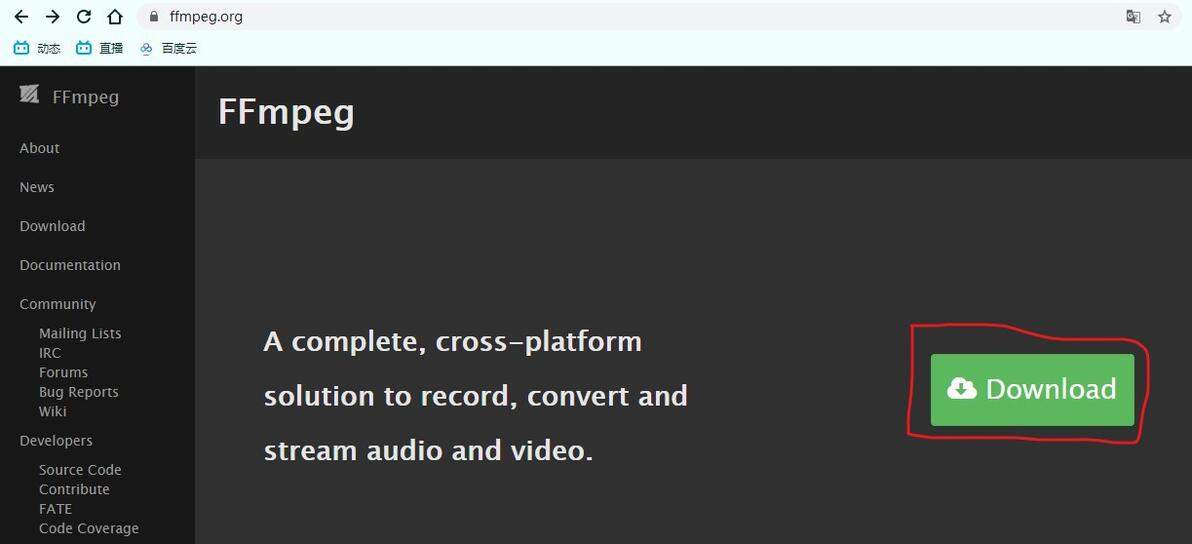Image resolution: width=1192 pixels, height=544 pixels.
Task: Click the green Download button
Action: [1032, 389]
